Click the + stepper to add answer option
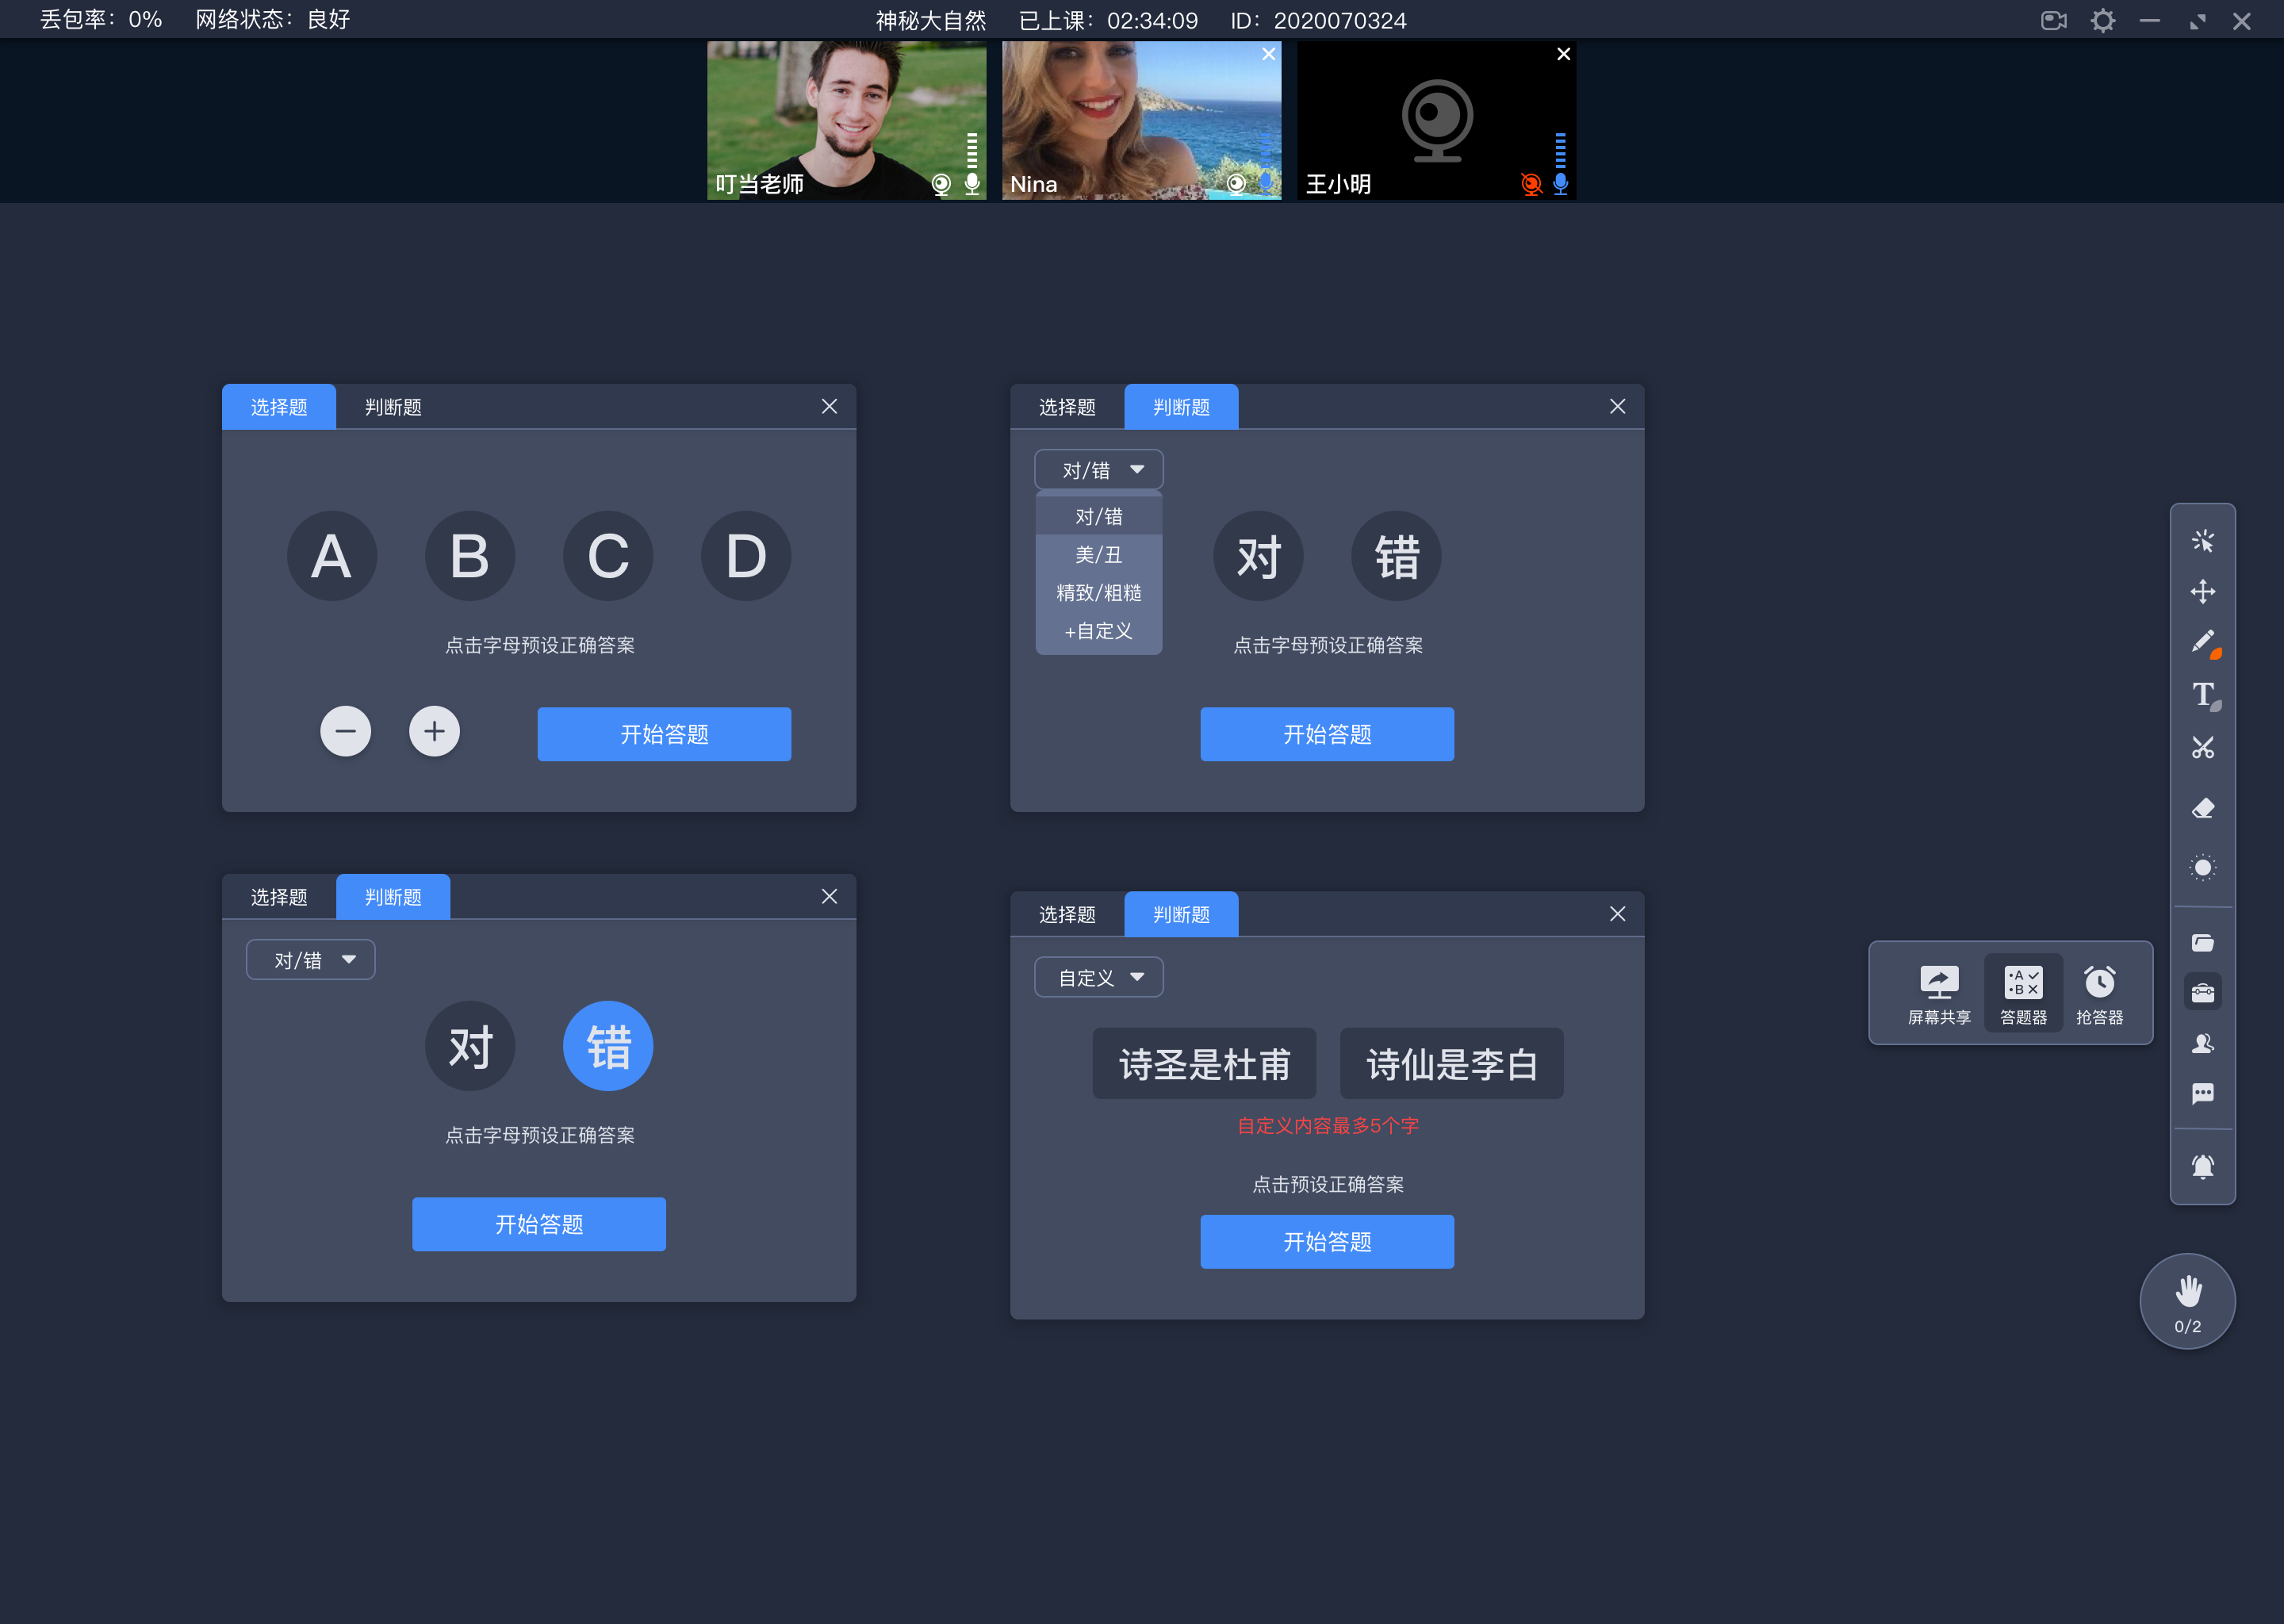Screen dimensions: 2284x1624 [x=434, y=731]
